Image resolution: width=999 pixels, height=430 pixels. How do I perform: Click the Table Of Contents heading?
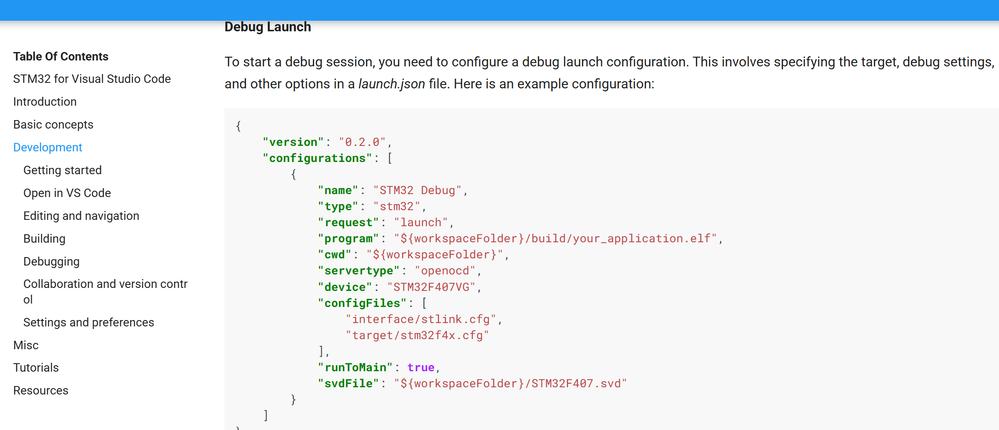(x=61, y=57)
